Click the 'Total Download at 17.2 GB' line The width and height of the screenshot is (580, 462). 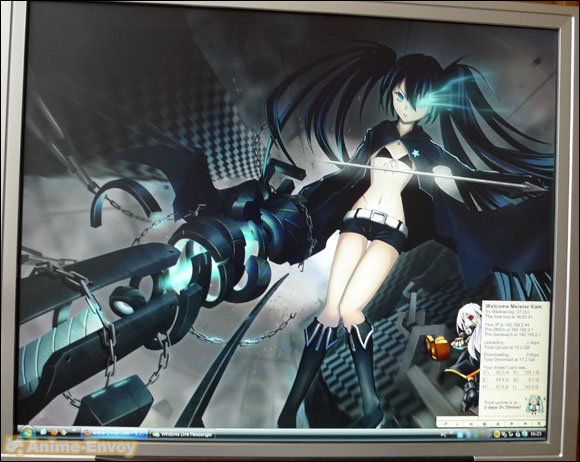coord(509,359)
